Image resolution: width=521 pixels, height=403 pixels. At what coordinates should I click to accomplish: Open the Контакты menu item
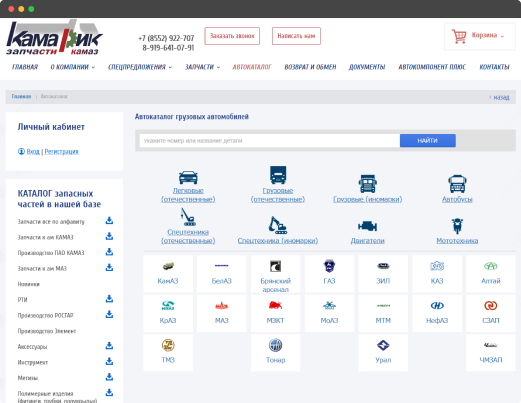pos(494,67)
